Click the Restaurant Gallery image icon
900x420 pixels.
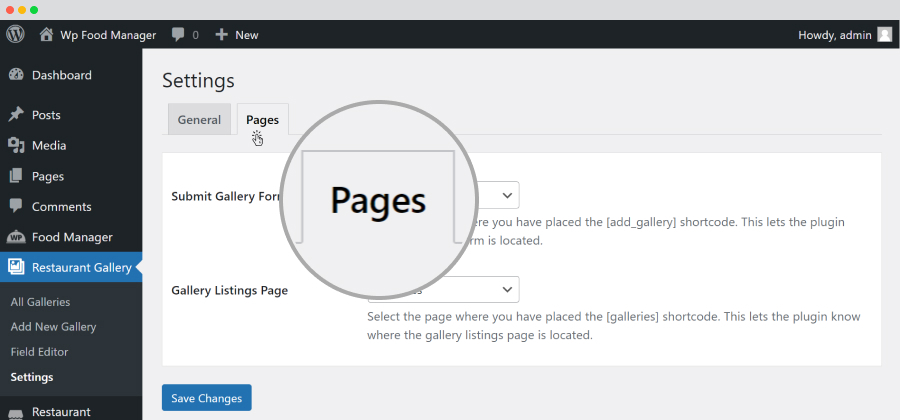pos(16,267)
